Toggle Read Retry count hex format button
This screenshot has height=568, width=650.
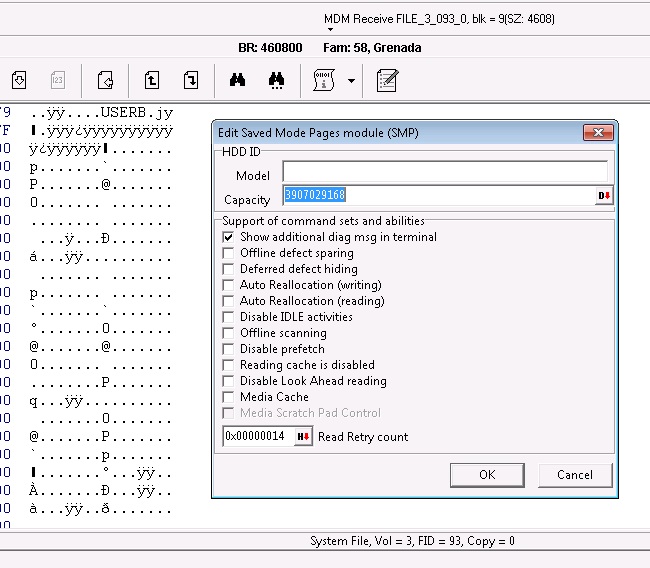303,437
